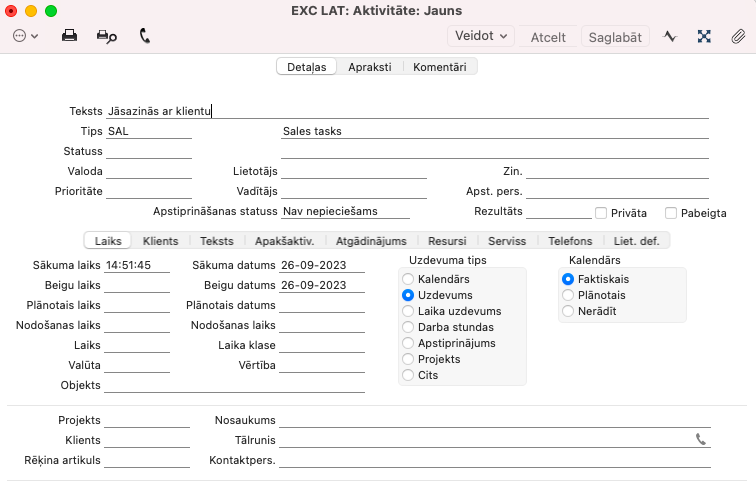This screenshot has height=484, width=756.
Task: Click the Atcelt button
Action: (548, 37)
